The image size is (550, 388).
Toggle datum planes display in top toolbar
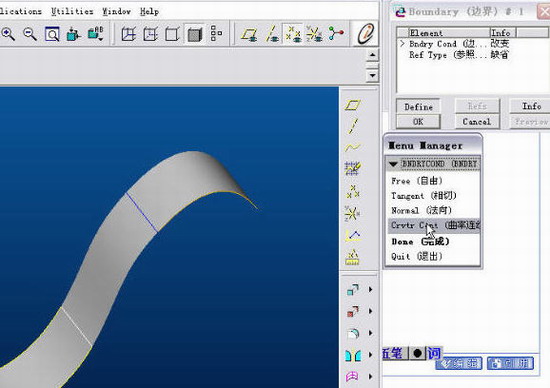(249, 34)
